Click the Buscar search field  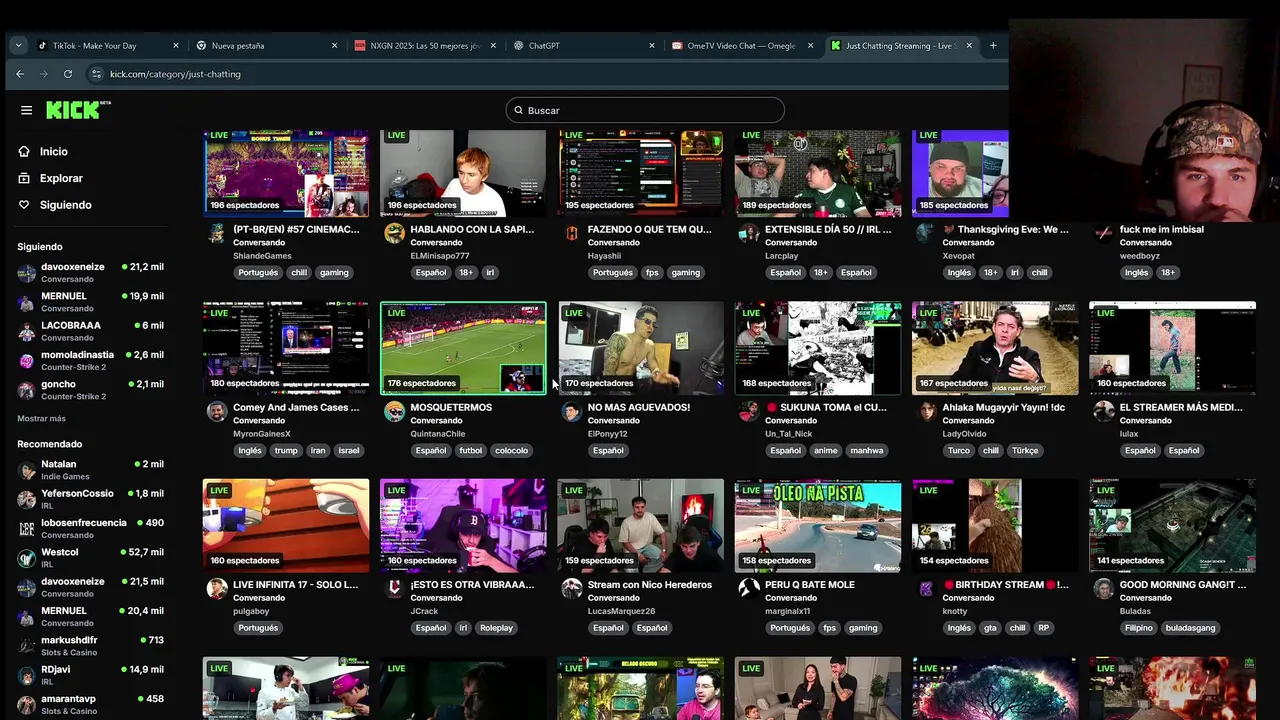[x=645, y=110]
